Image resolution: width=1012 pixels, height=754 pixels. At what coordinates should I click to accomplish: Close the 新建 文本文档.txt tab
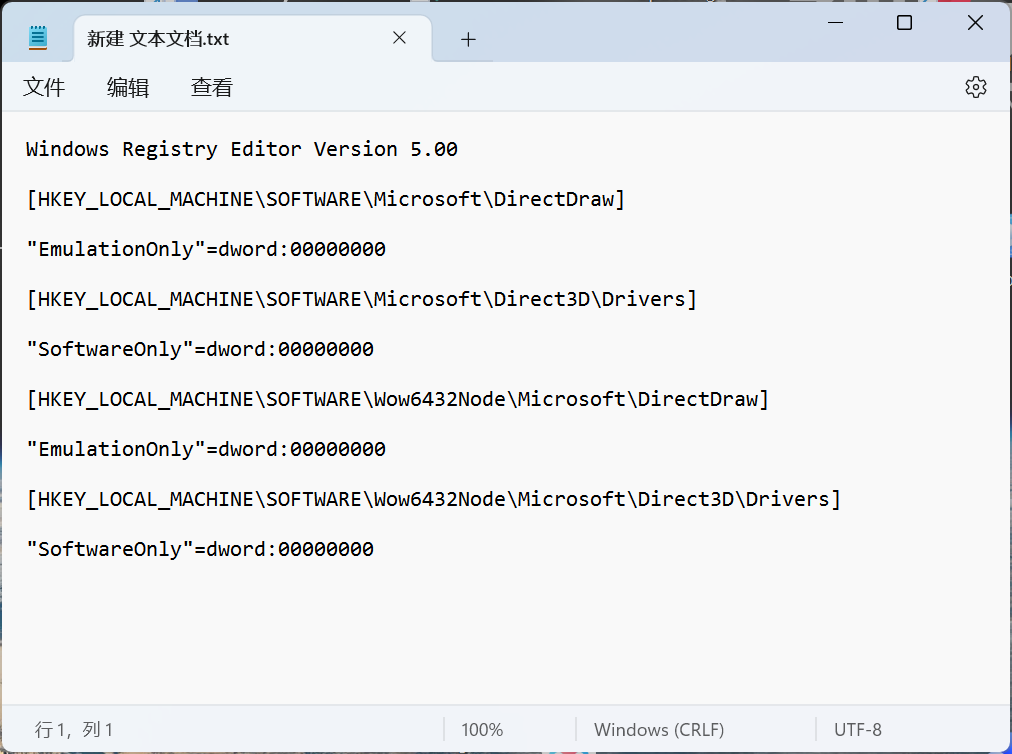[400, 38]
